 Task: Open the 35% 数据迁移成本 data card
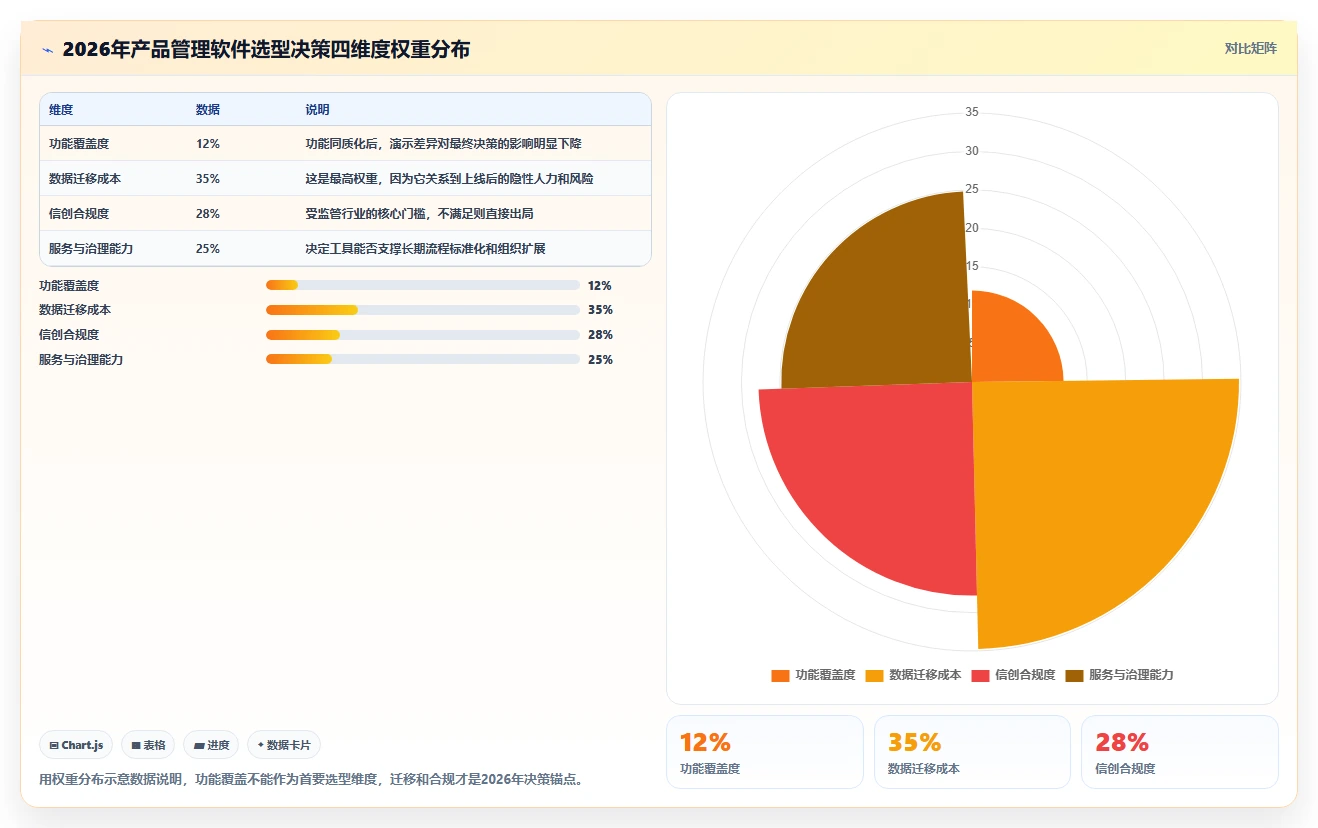point(972,752)
